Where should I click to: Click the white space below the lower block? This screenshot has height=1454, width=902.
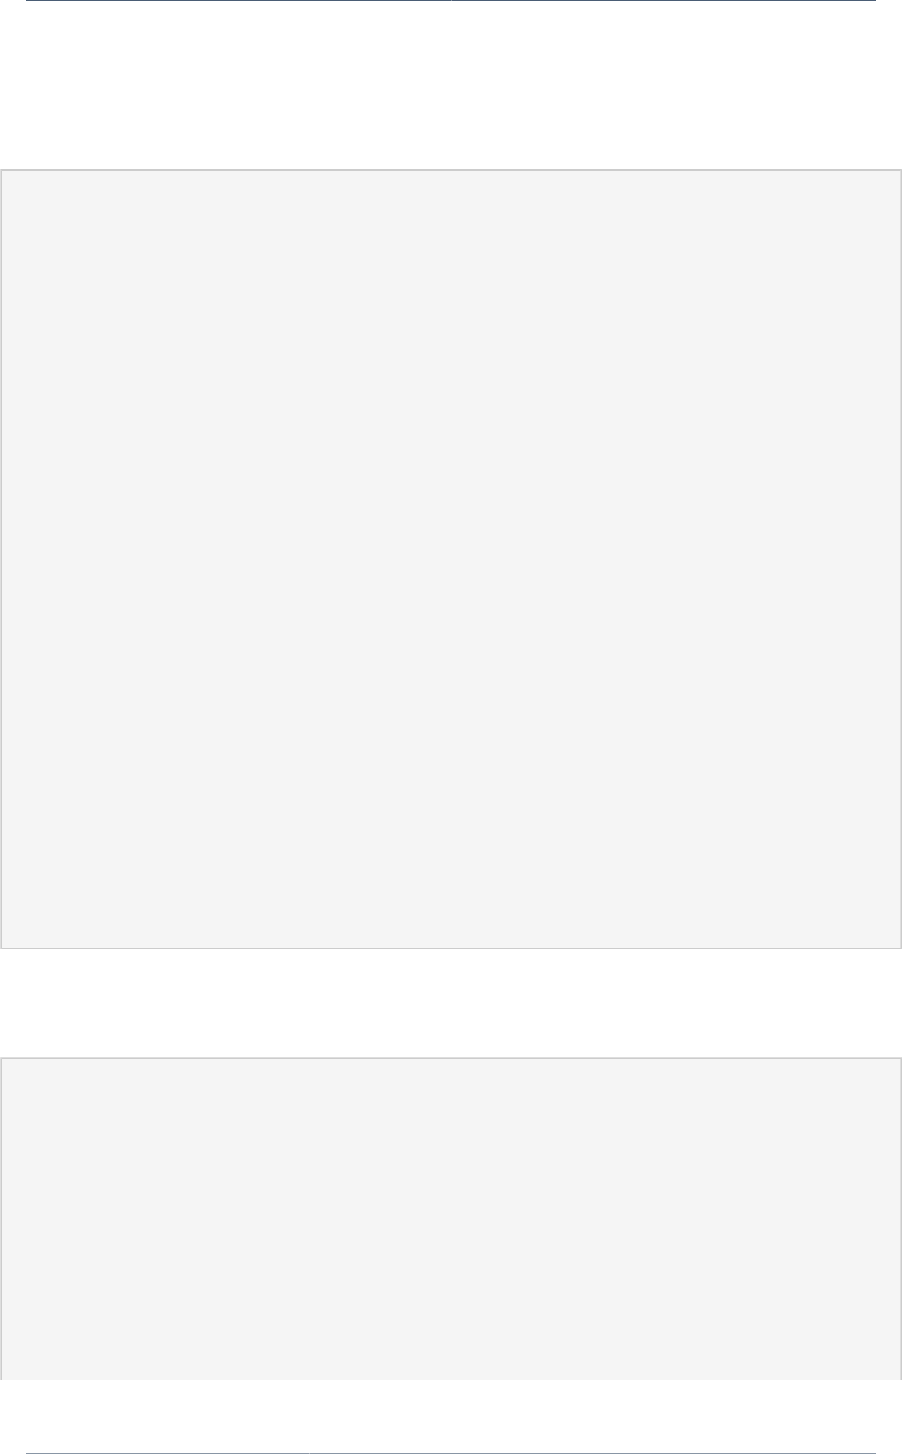pyautogui.click(x=451, y=1416)
